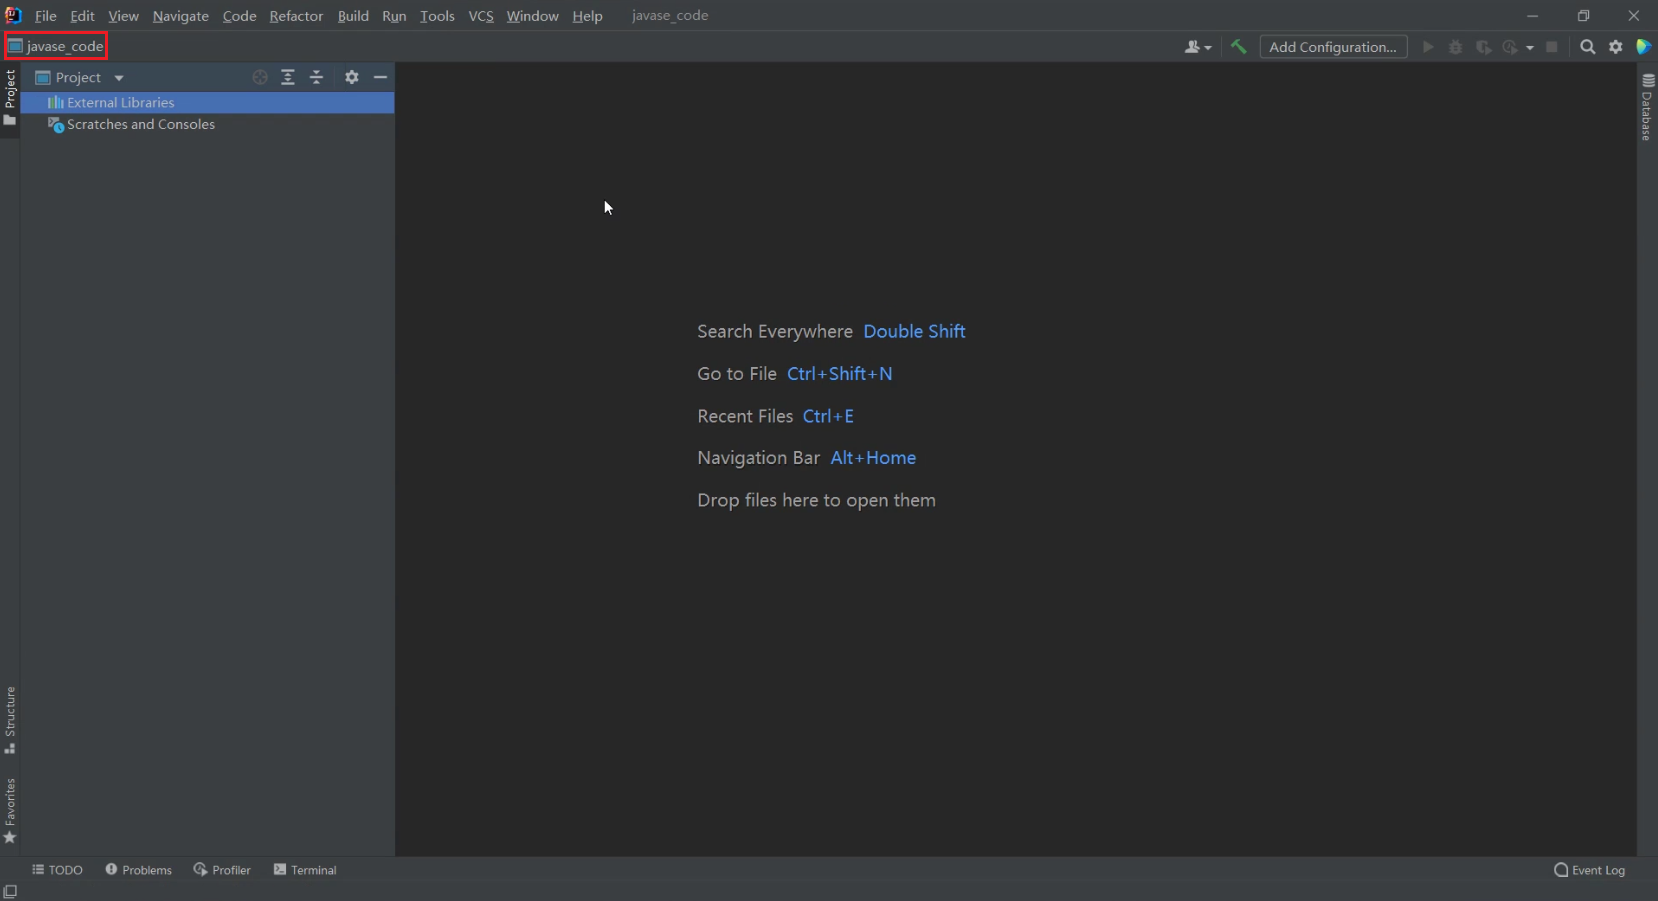Switch to the Terminal tab
1658x901 pixels.
pyautogui.click(x=305, y=870)
